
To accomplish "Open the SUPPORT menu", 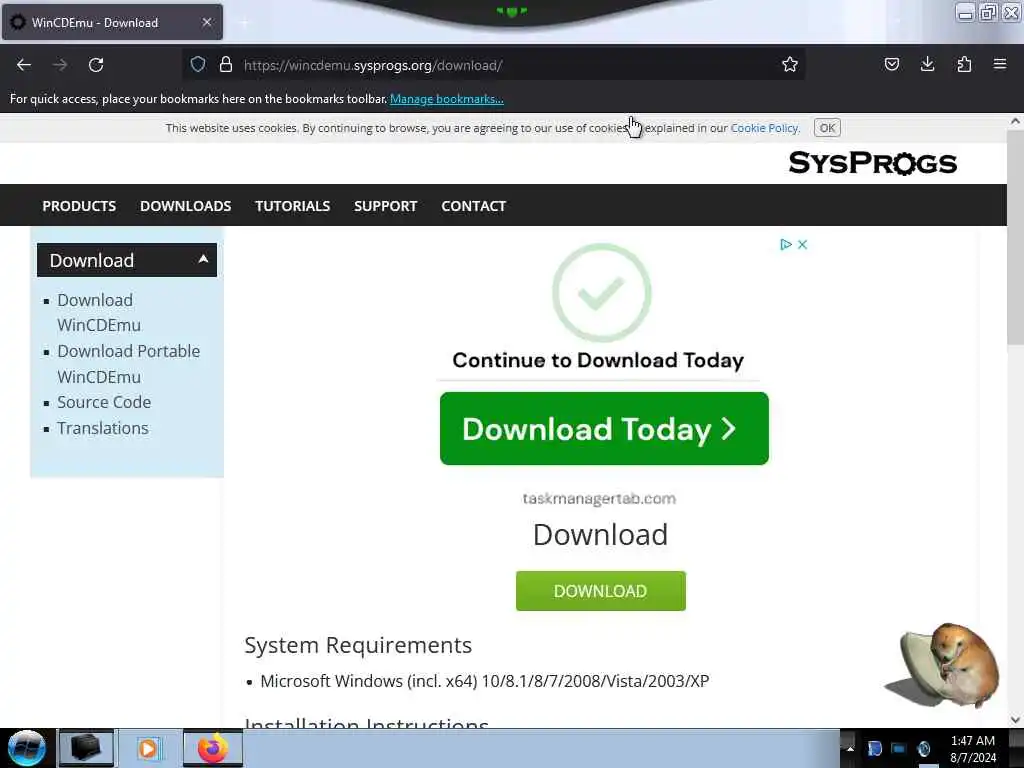I will [x=385, y=206].
